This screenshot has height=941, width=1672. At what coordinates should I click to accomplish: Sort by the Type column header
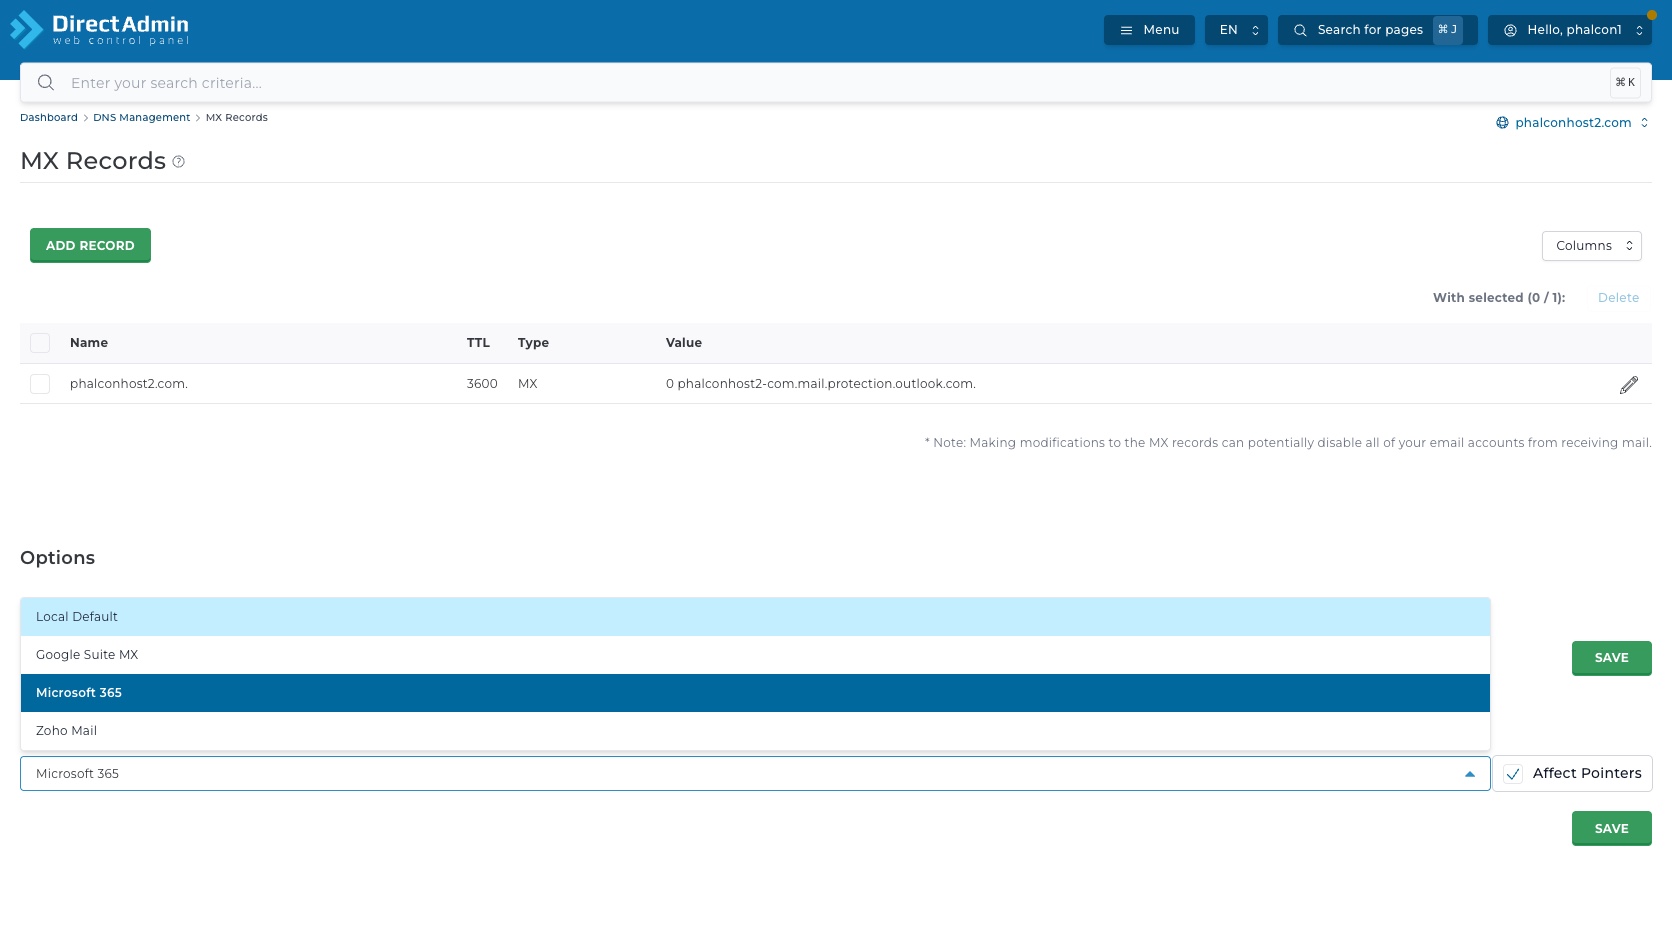pyautogui.click(x=533, y=343)
